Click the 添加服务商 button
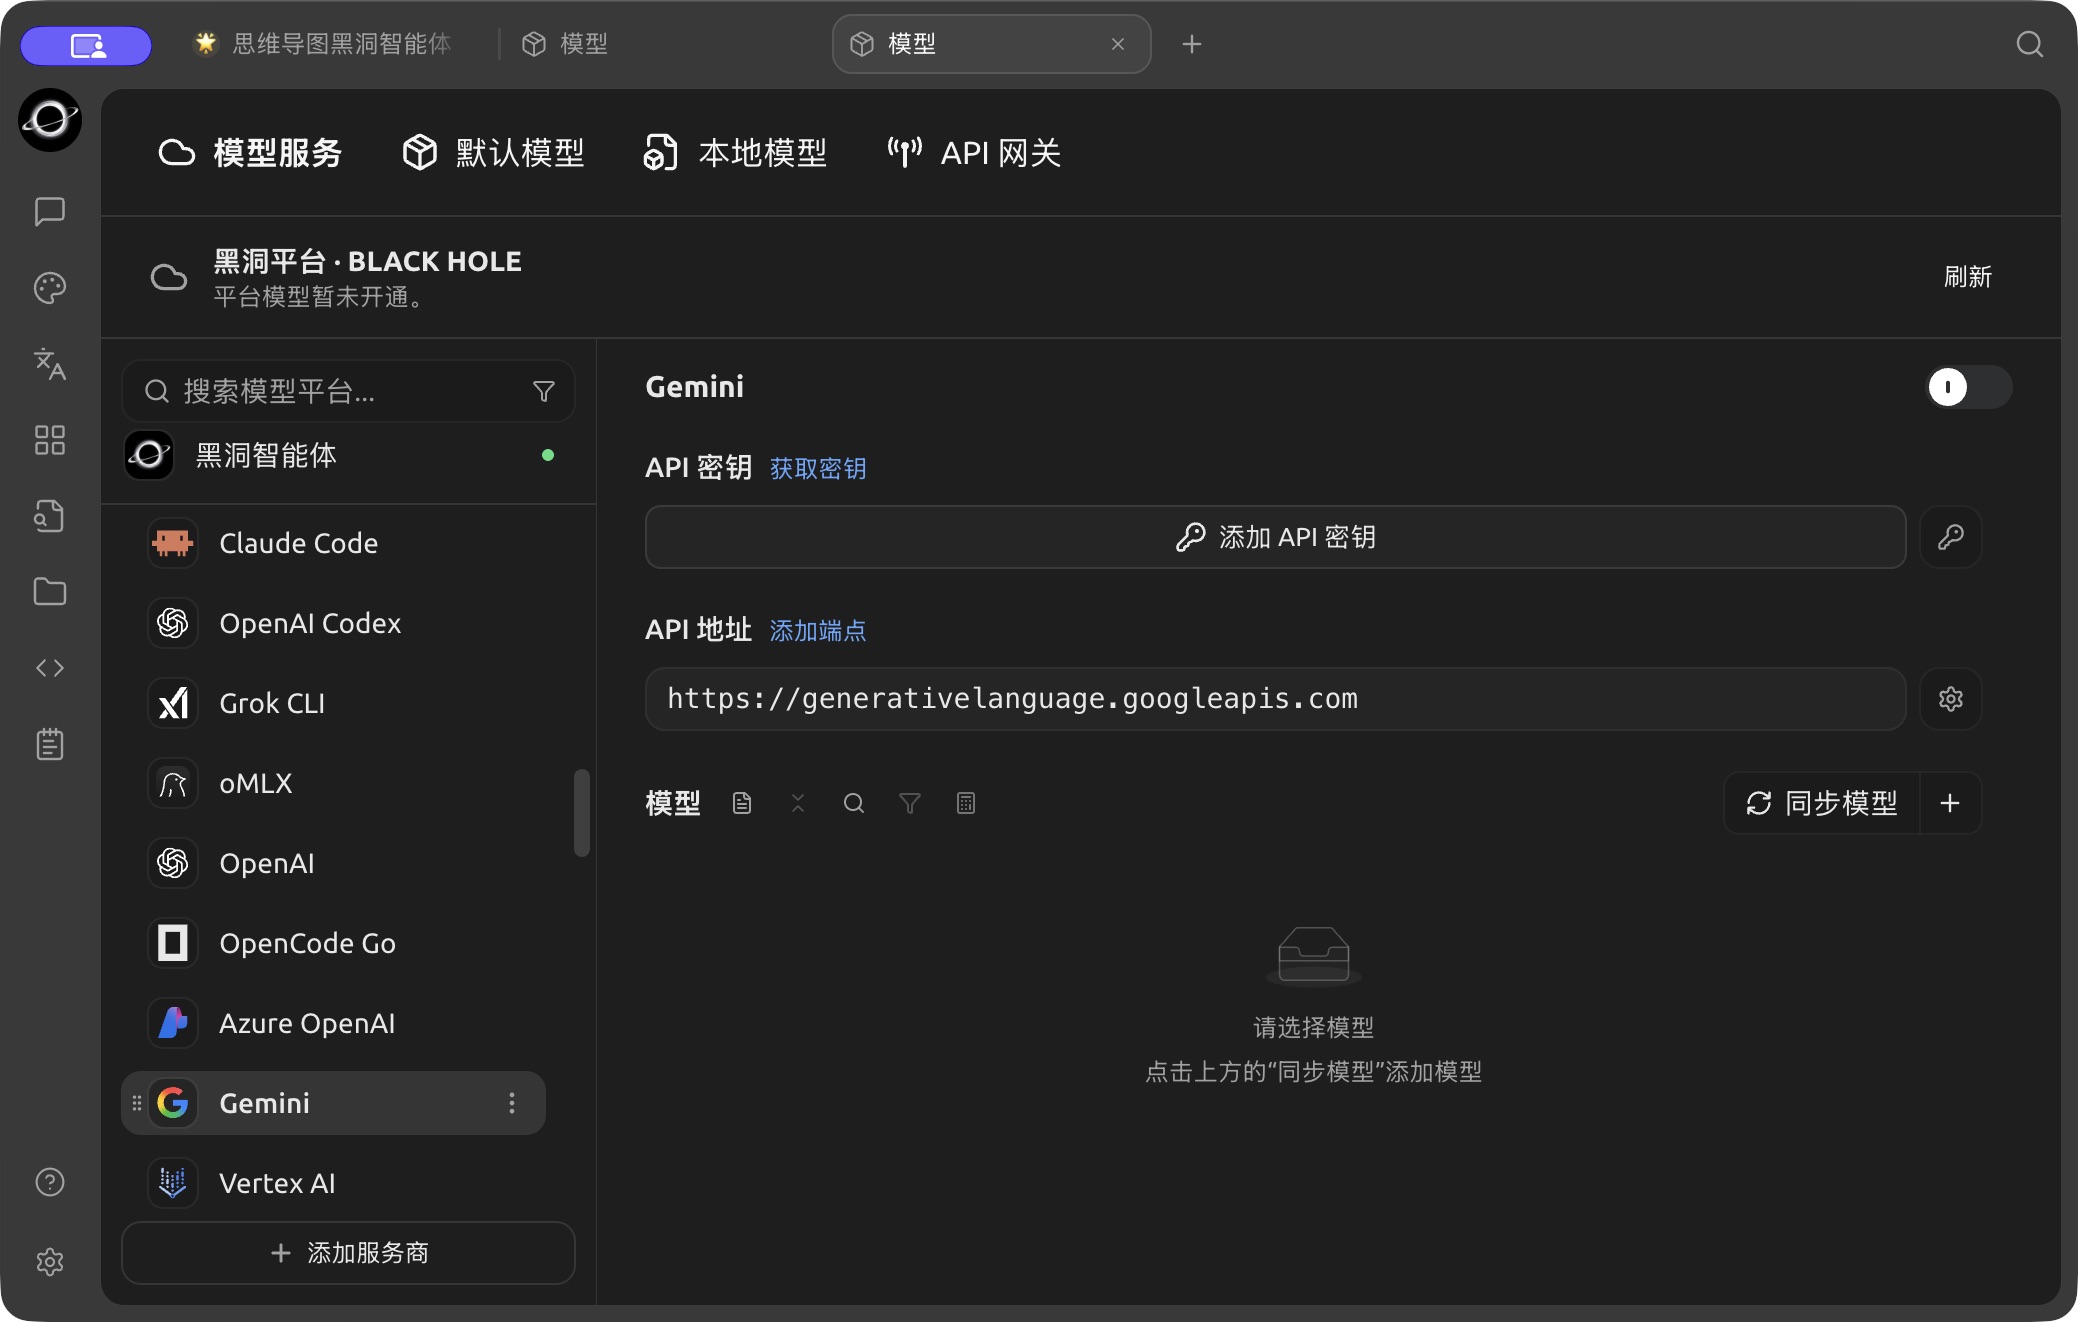Viewport: 2078px width, 1322px height. (348, 1253)
